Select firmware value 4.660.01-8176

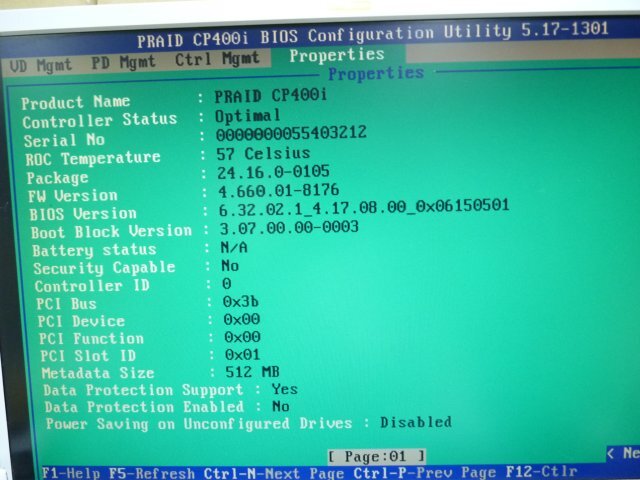click(279, 190)
